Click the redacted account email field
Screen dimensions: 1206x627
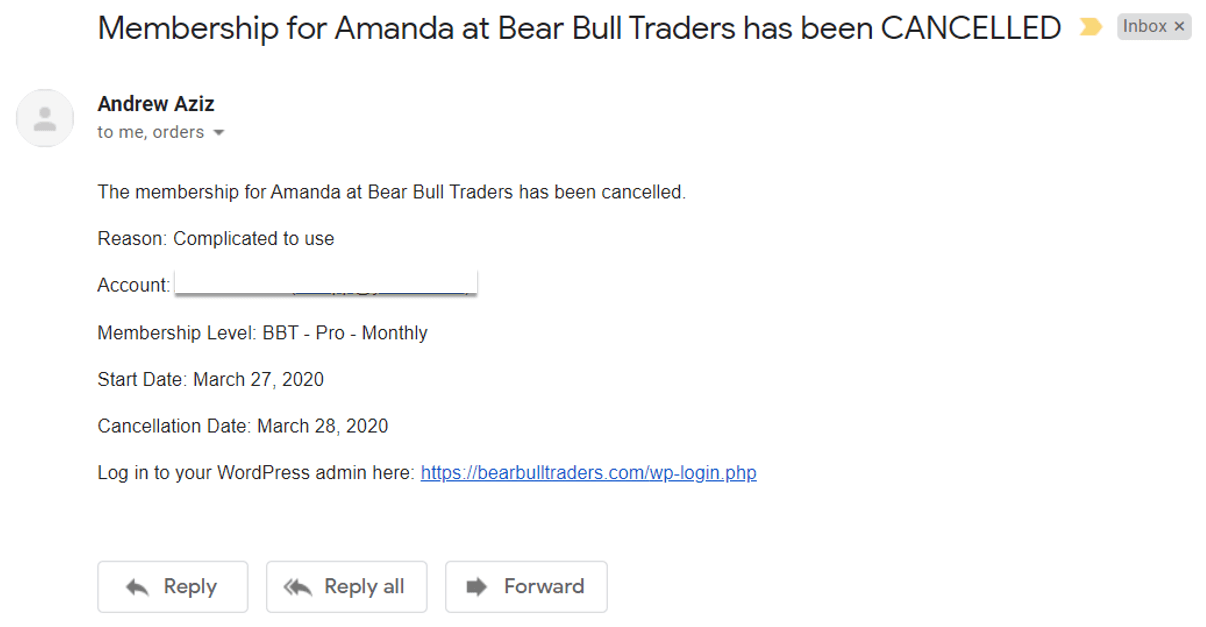[326, 284]
